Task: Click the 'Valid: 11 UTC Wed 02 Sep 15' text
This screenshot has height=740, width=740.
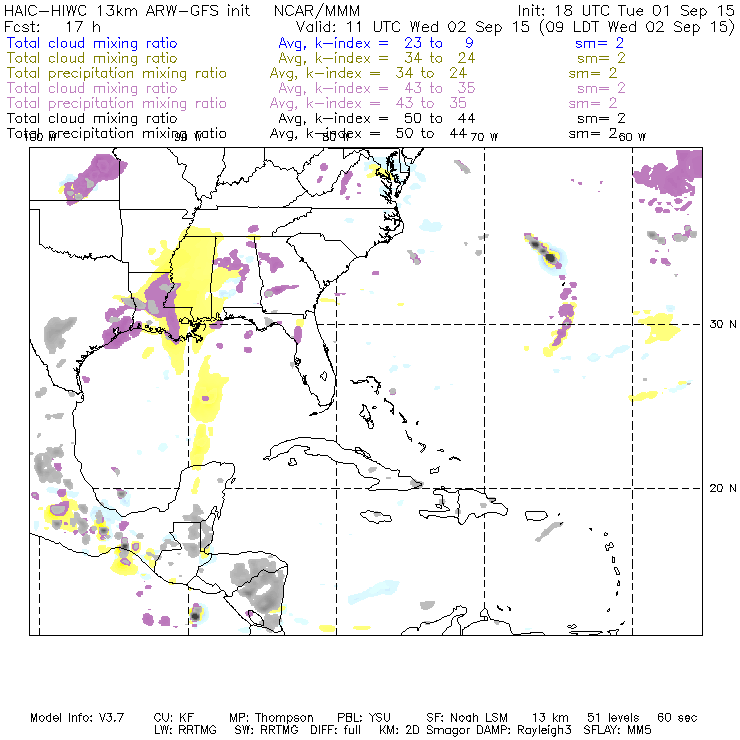Action: point(413,26)
